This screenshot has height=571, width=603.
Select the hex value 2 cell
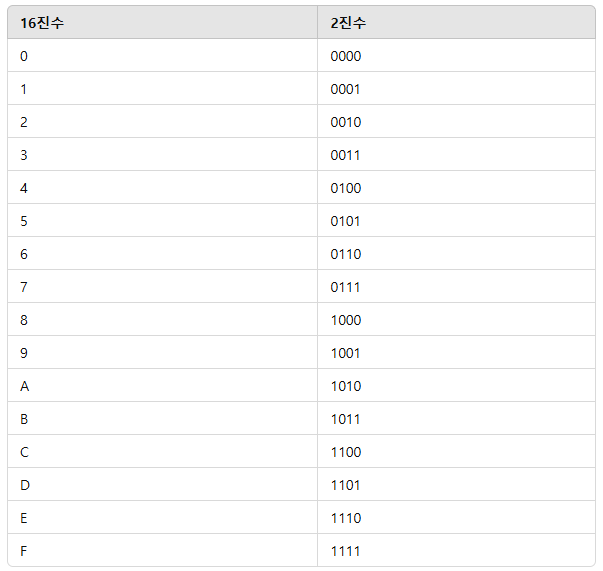(x=24, y=122)
